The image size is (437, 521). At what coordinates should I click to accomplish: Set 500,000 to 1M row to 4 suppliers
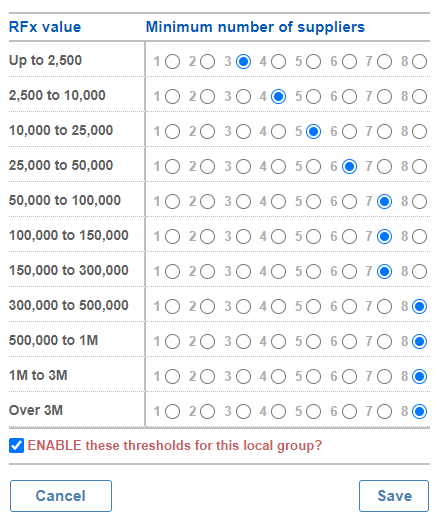pyautogui.click(x=278, y=342)
